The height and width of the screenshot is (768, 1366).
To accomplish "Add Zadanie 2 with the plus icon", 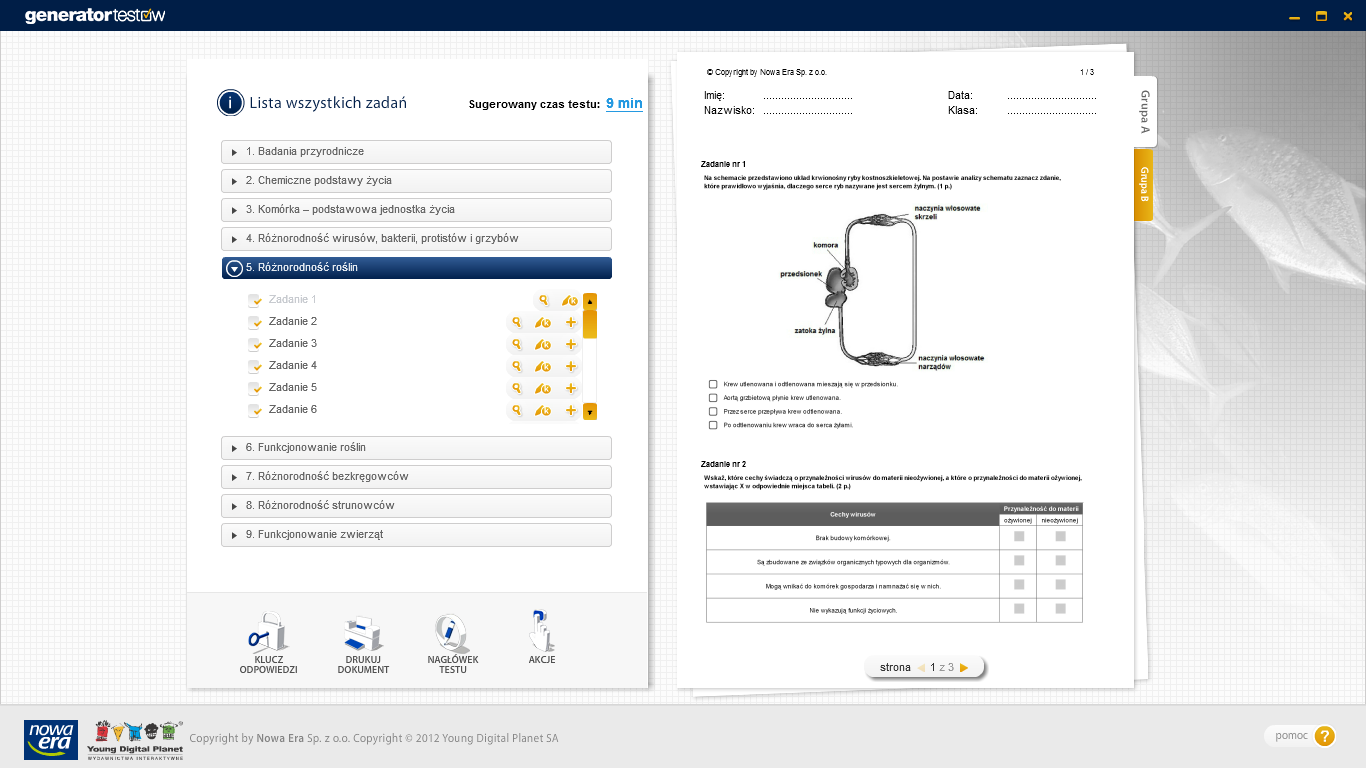I will pyautogui.click(x=571, y=322).
